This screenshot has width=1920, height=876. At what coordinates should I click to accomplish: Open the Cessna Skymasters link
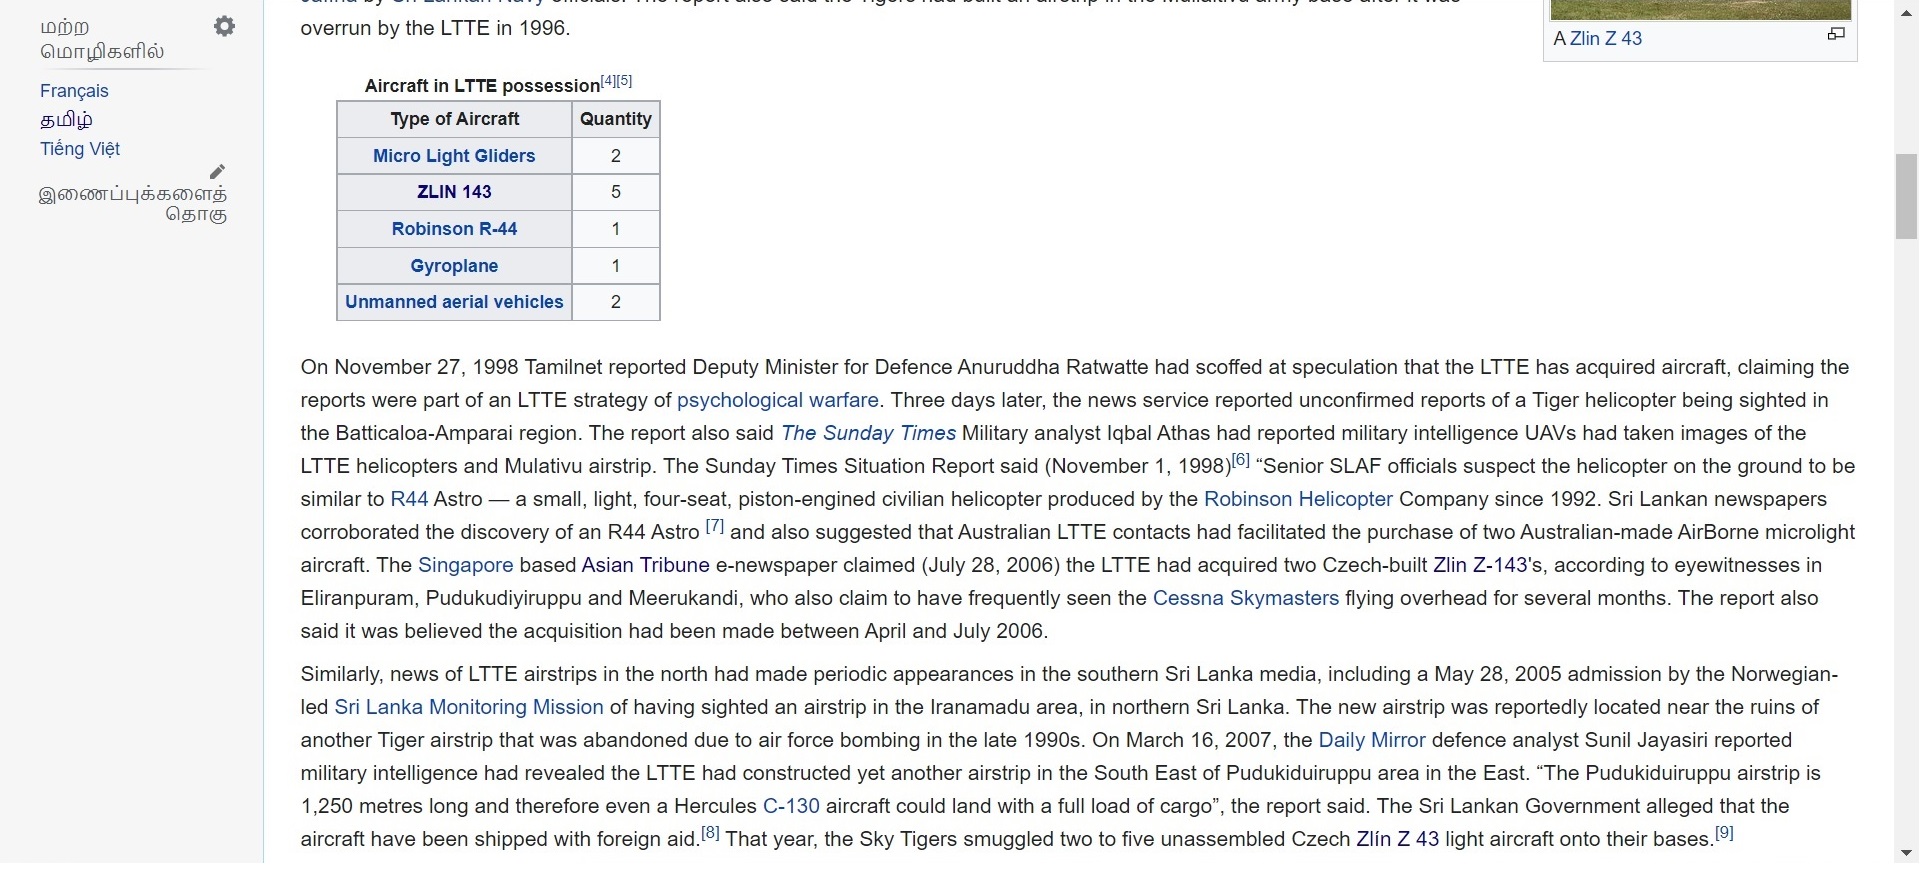[x=1245, y=598]
